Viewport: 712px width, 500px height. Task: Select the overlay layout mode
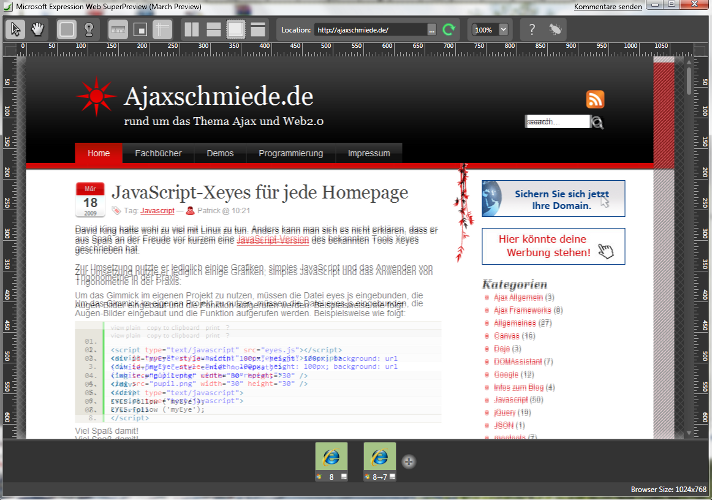236,30
